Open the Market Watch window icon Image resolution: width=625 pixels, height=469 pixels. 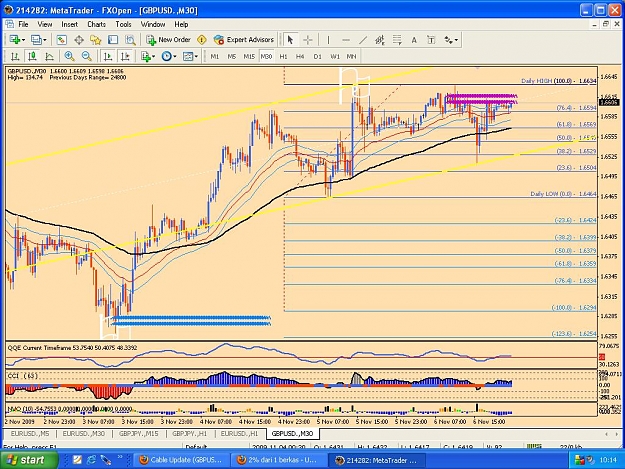(x=61, y=40)
